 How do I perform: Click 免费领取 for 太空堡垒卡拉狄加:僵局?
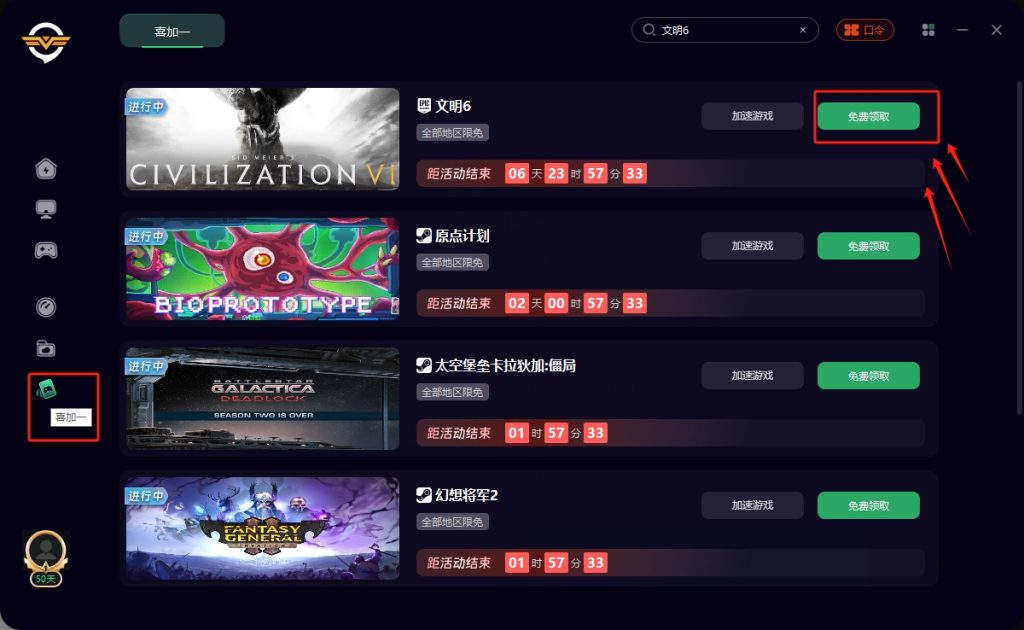(x=869, y=376)
